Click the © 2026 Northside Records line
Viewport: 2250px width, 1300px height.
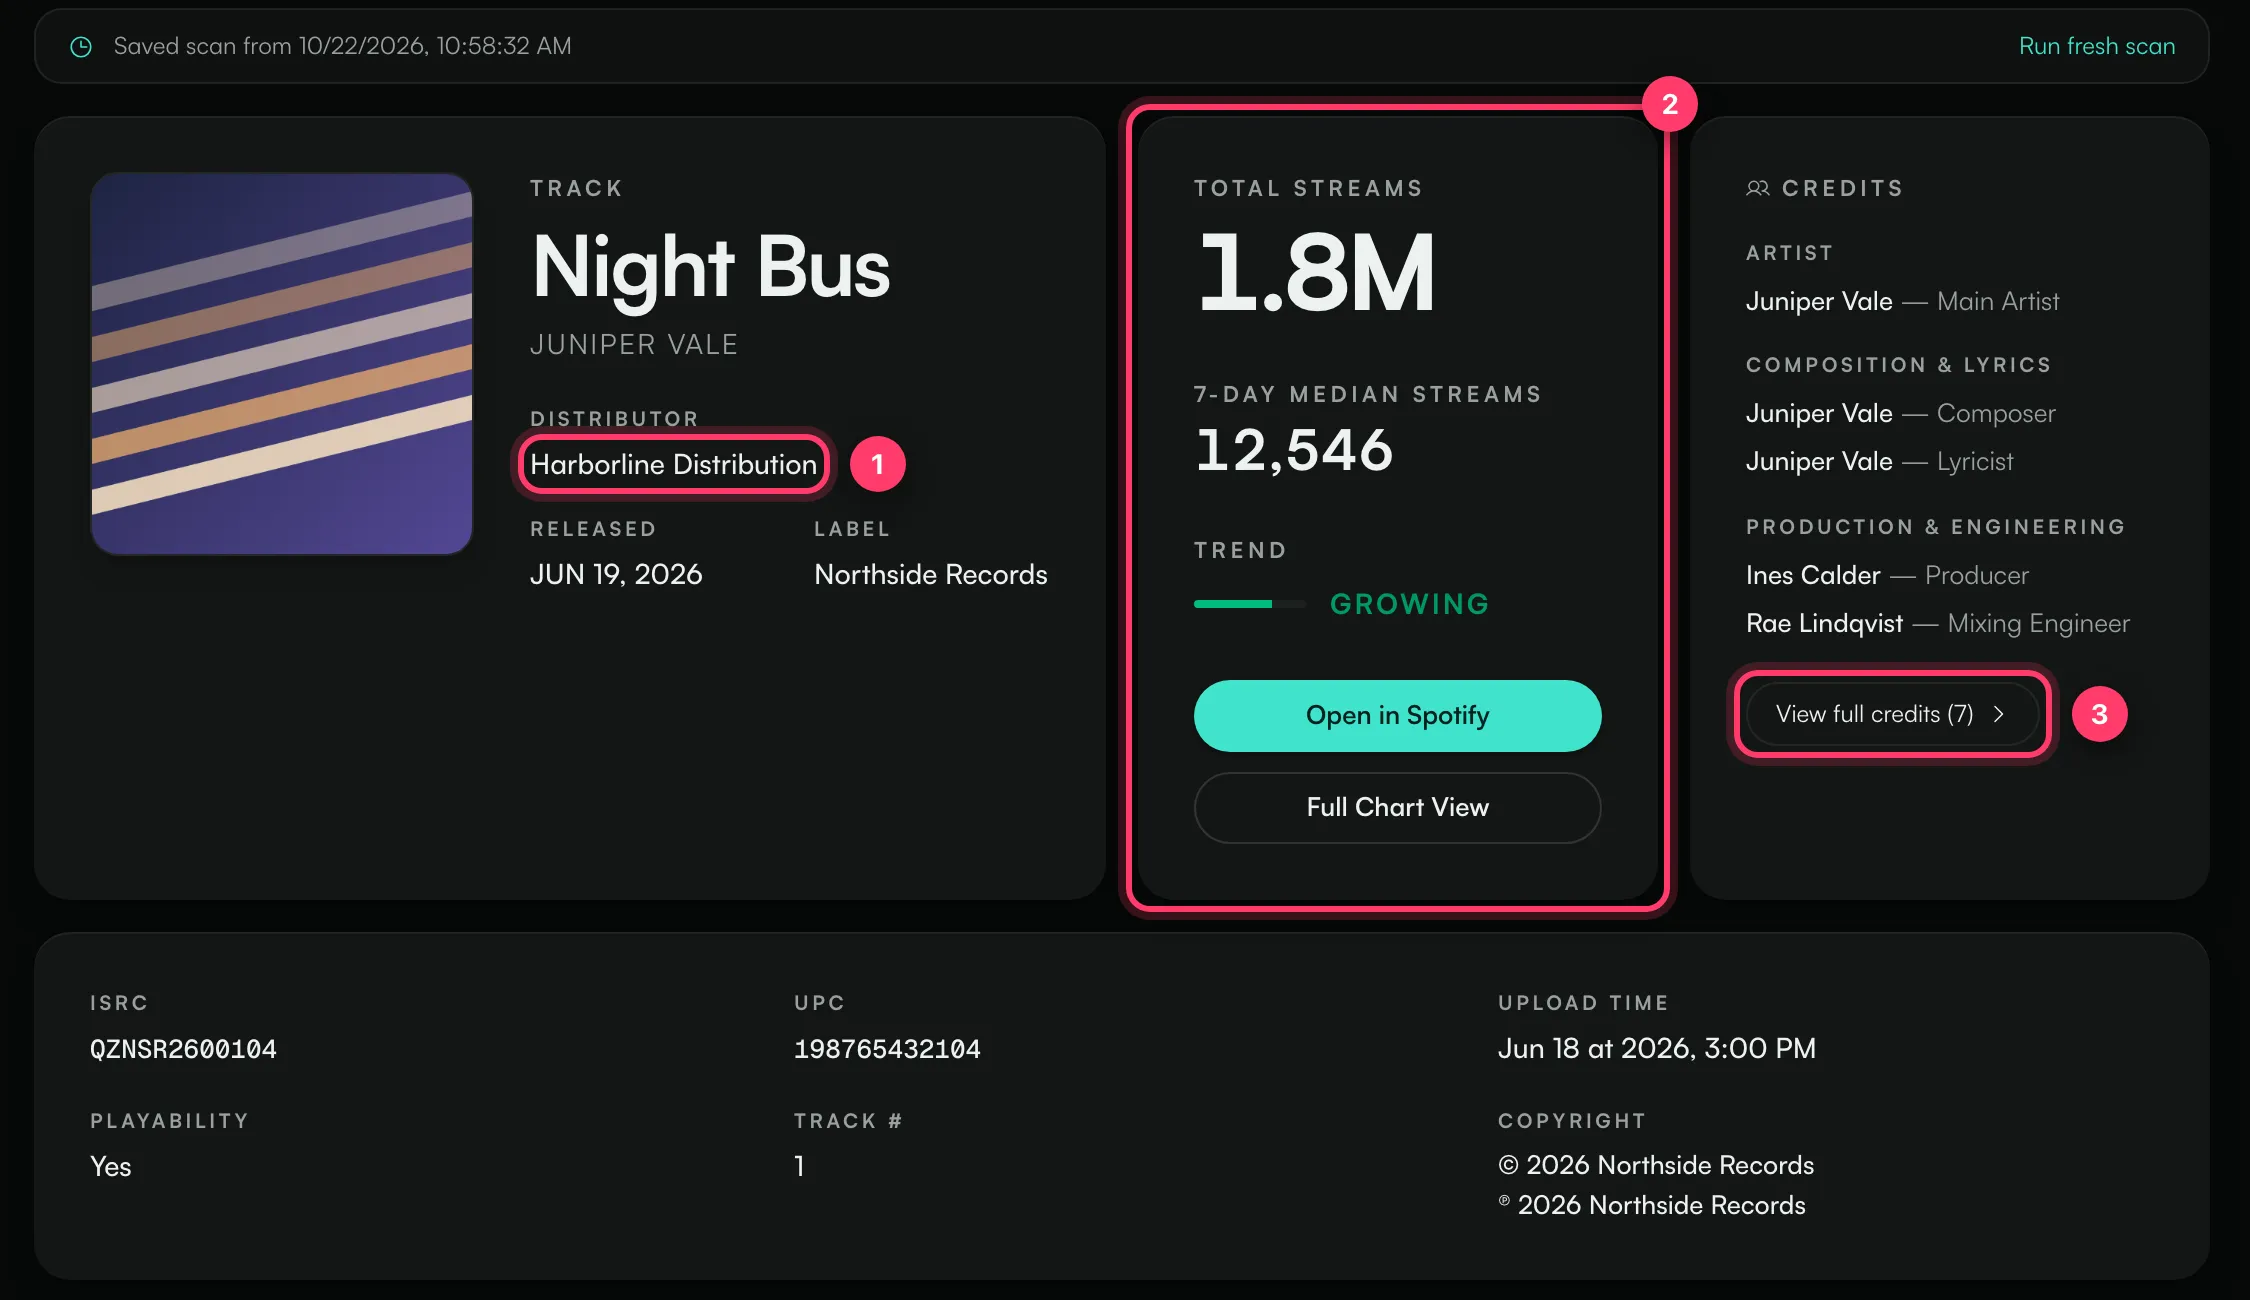click(1656, 1165)
